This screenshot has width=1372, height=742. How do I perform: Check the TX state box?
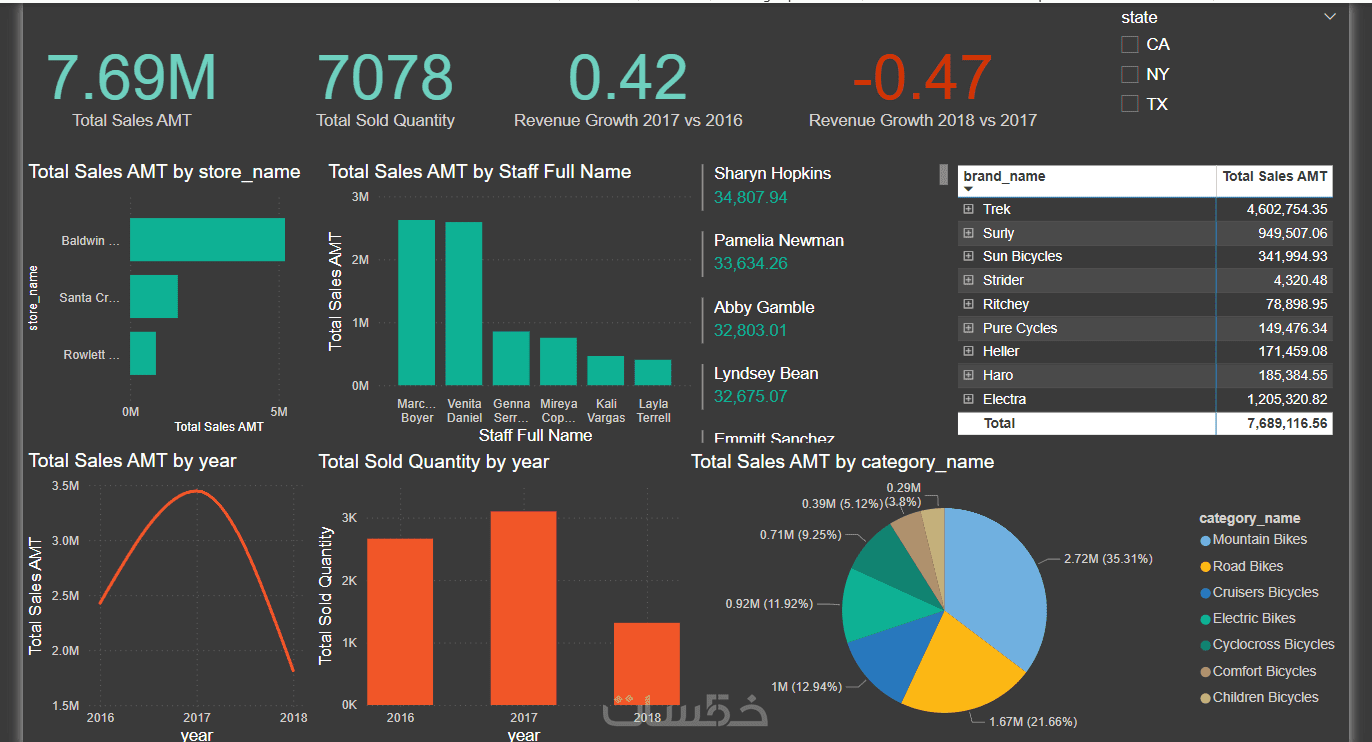[1130, 103]
